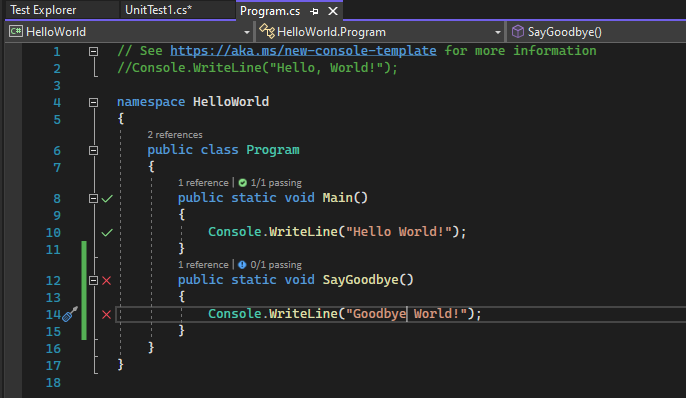Click 'HelloWorld' namespace name on line 4

(231, 102)
